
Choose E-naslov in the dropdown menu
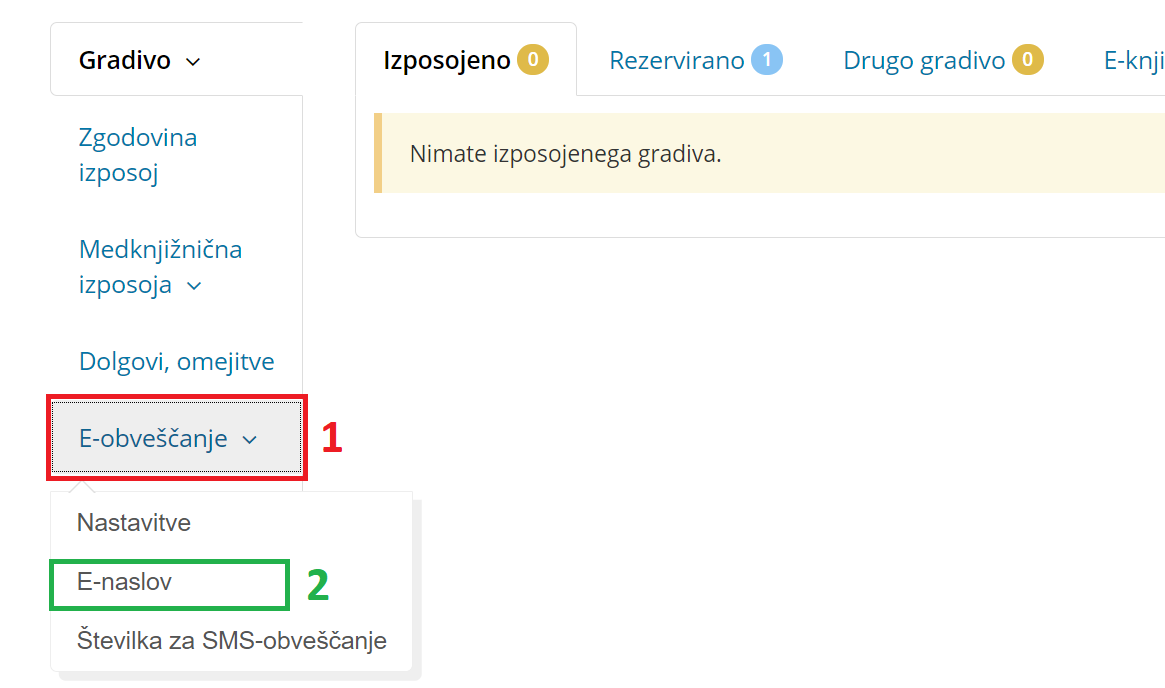click(125, 582)
